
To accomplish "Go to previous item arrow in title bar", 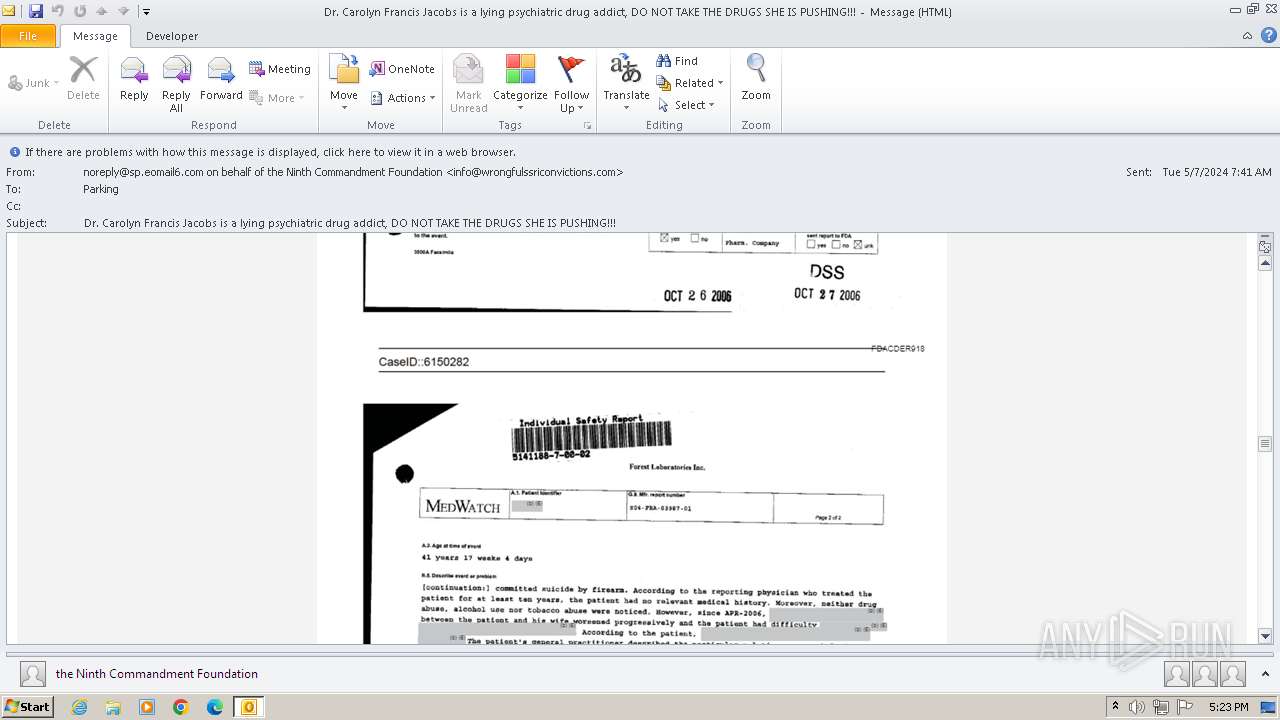I will pos(102,11).
